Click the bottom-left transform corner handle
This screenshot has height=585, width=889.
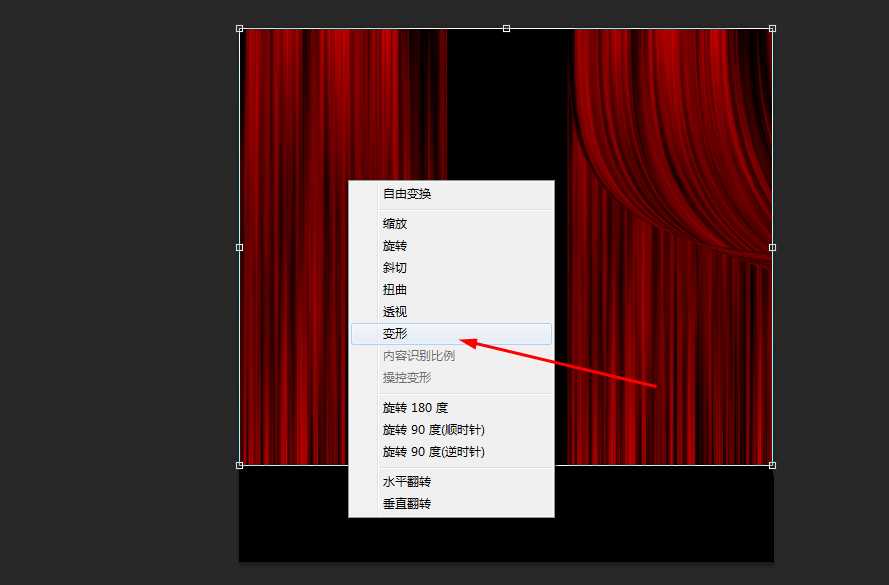click(240, 464)
